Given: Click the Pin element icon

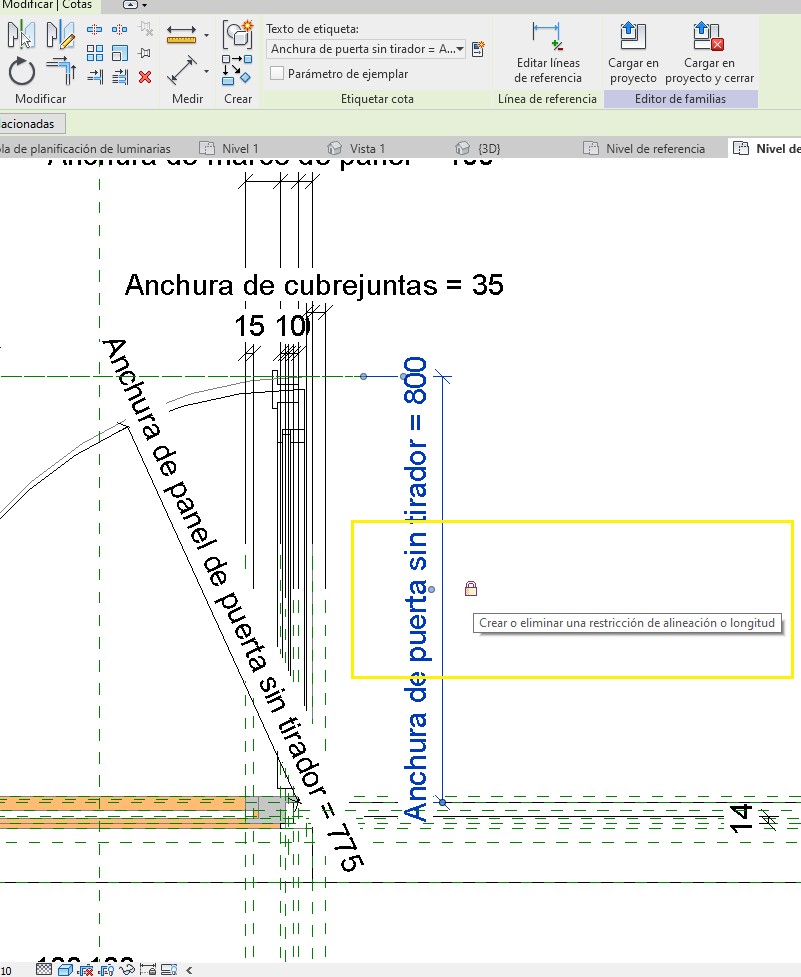Looking at the screenshot, I should 145,53.
